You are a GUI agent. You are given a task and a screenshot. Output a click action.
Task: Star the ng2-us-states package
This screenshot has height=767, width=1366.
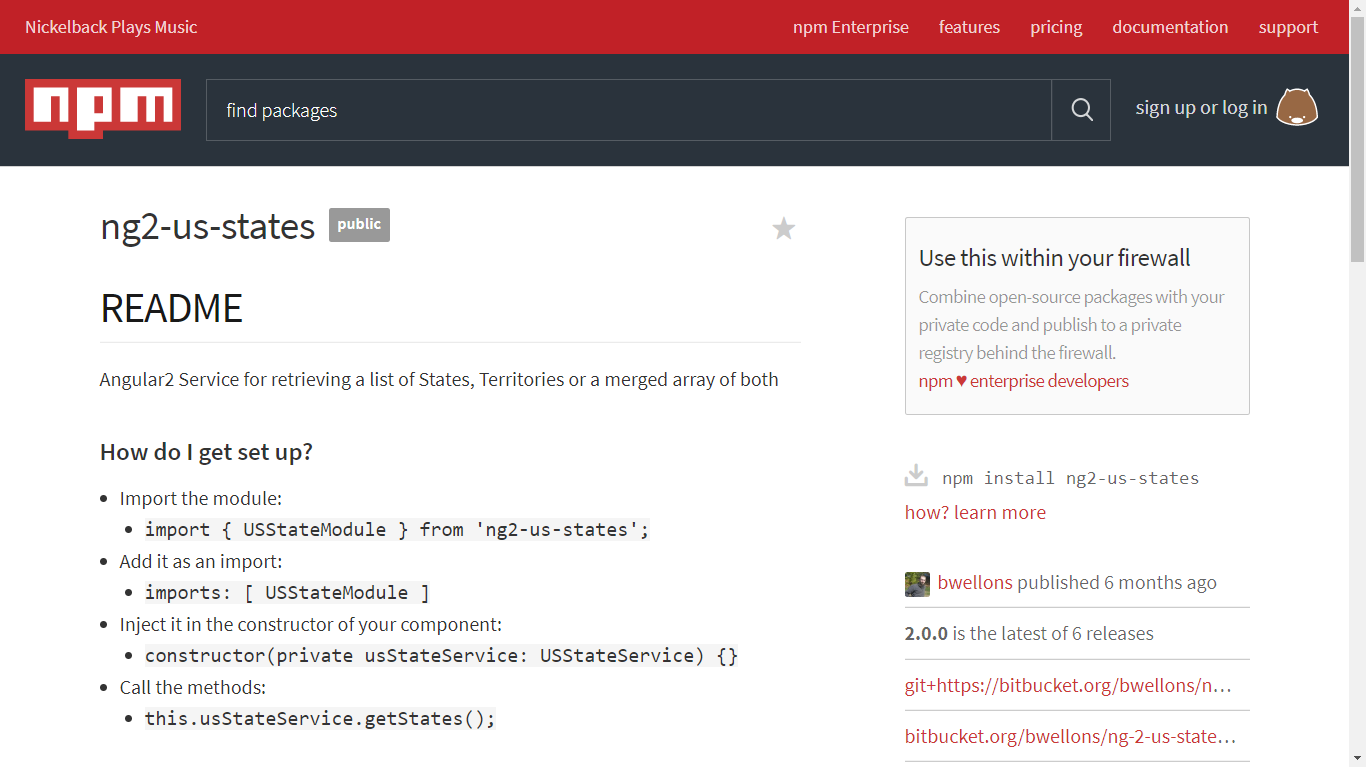[x=784, y=229]
